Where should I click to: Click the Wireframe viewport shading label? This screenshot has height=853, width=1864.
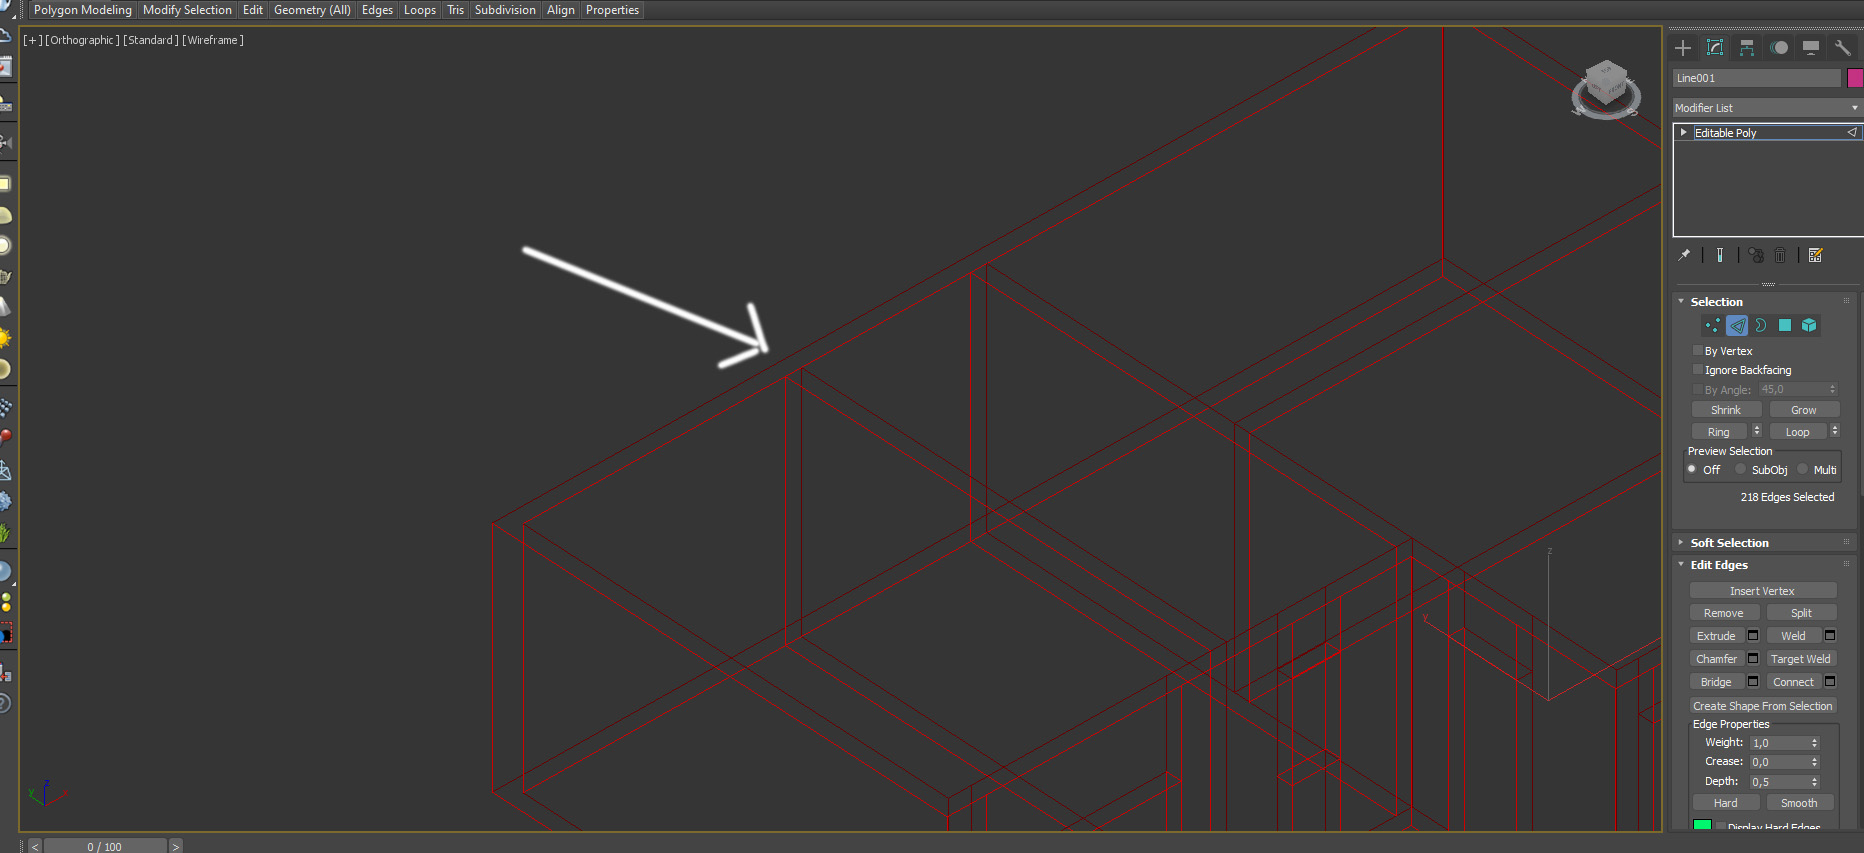[213, 40]
